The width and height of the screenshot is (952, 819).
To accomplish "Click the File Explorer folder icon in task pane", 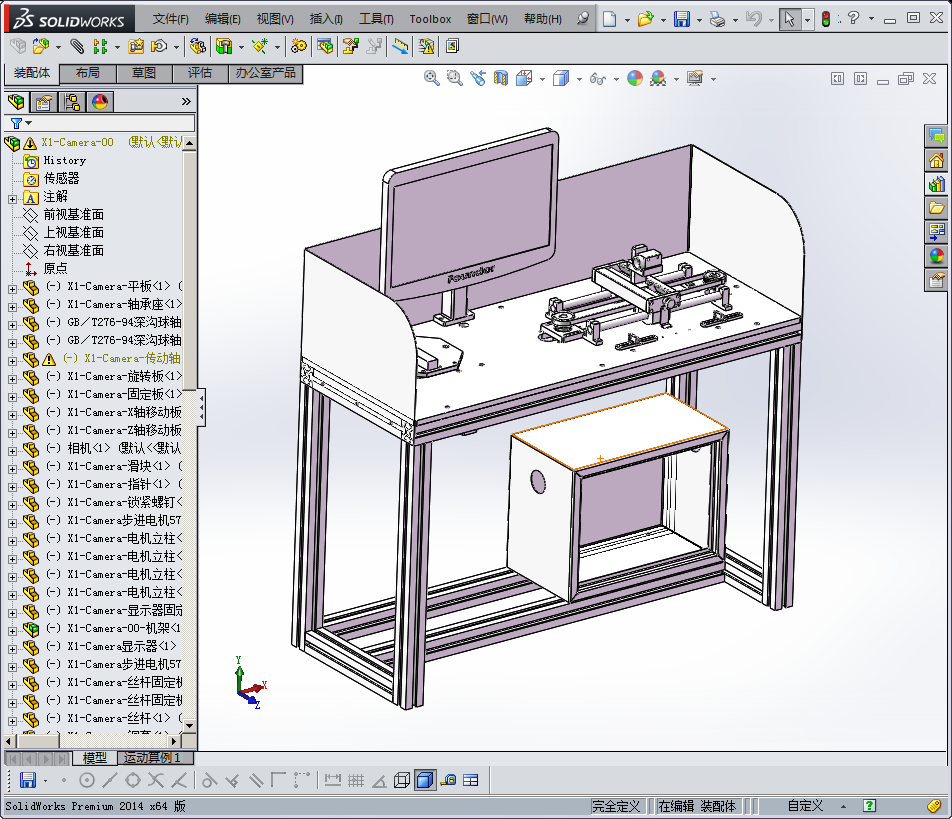I will pyautogui.click(x=937, y=208).
